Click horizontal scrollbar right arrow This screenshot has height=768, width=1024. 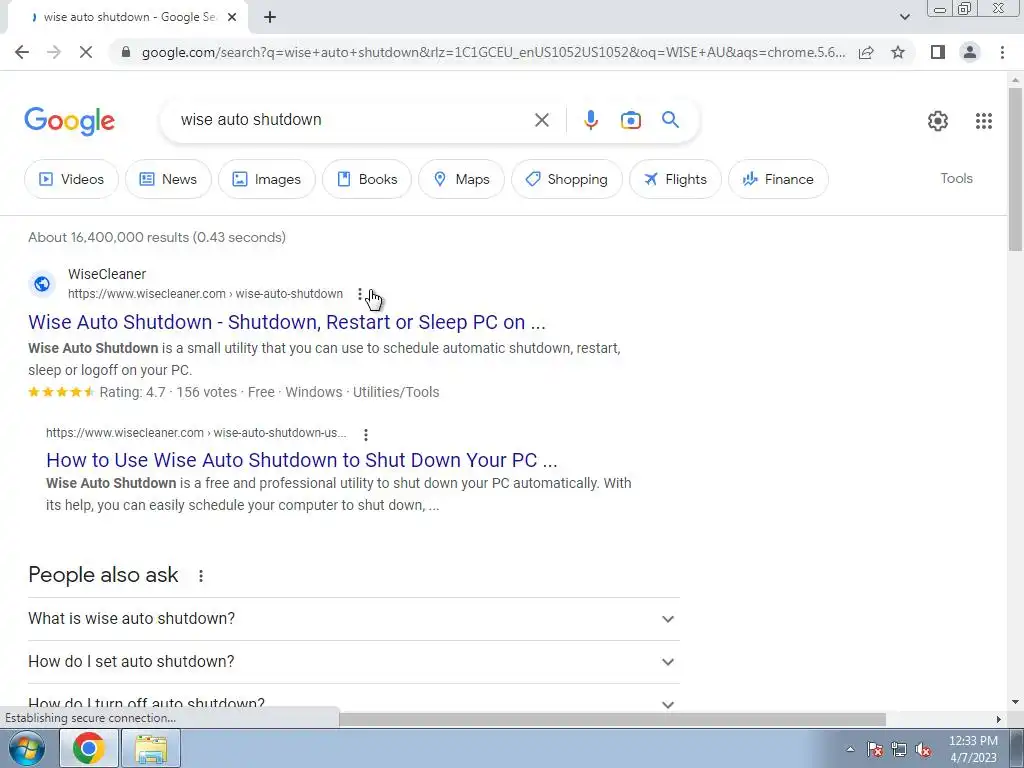click(x=998, y=719)
